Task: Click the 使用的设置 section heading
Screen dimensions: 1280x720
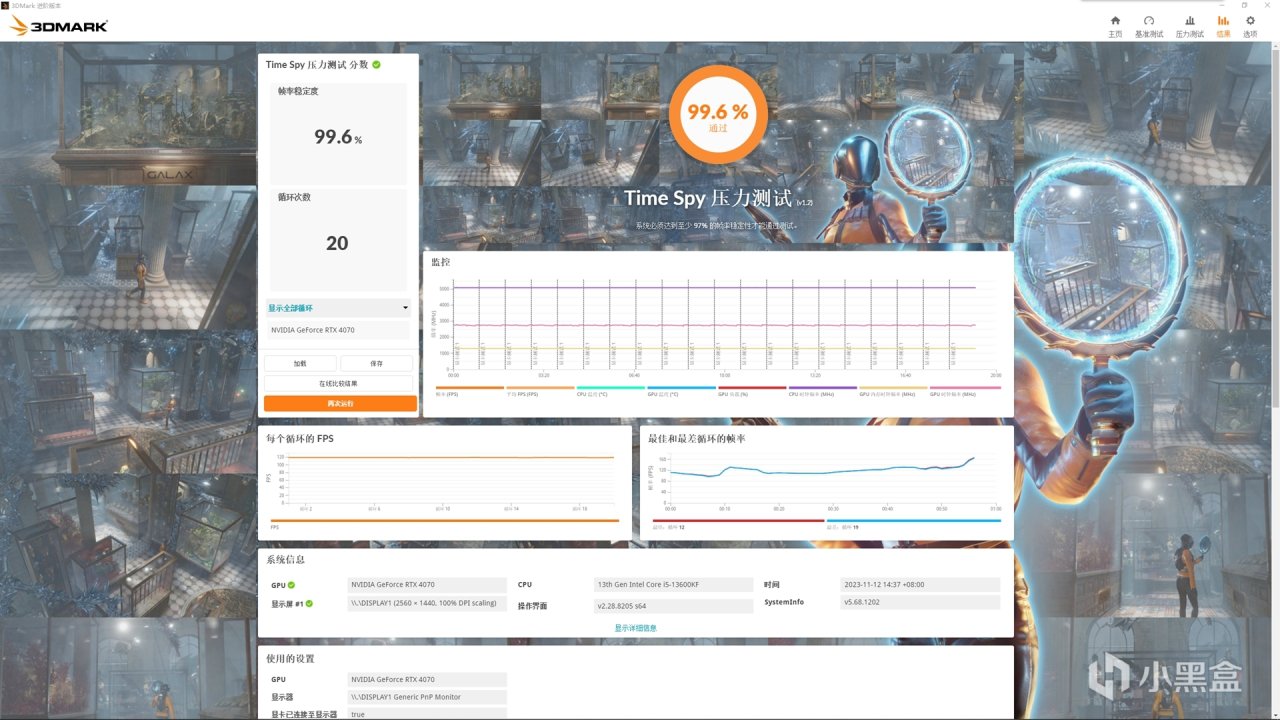Action: (290, 659)
